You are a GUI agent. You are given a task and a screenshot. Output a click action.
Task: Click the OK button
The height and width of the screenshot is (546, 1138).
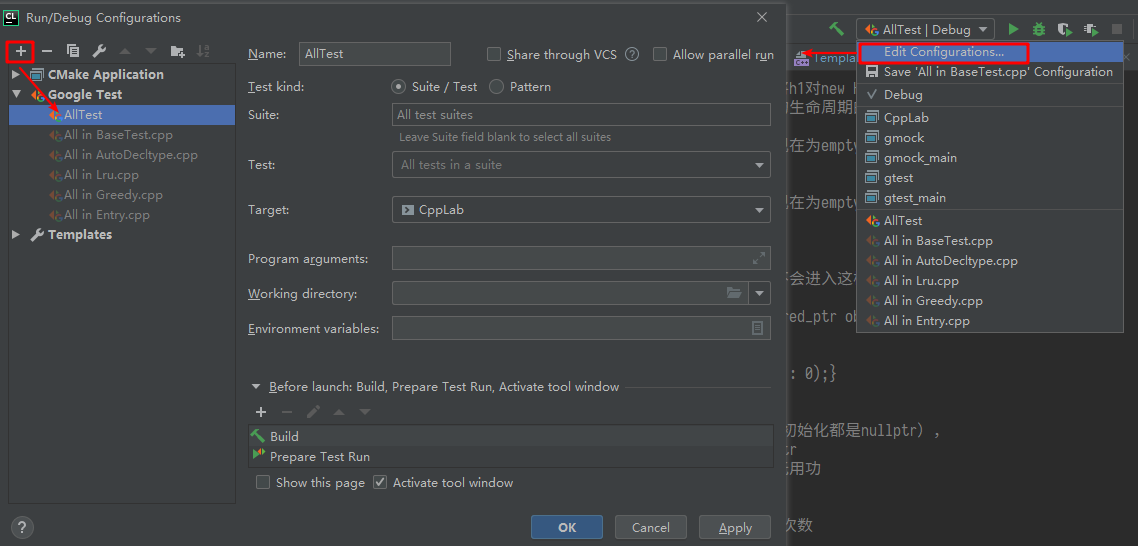click(566, 527)
